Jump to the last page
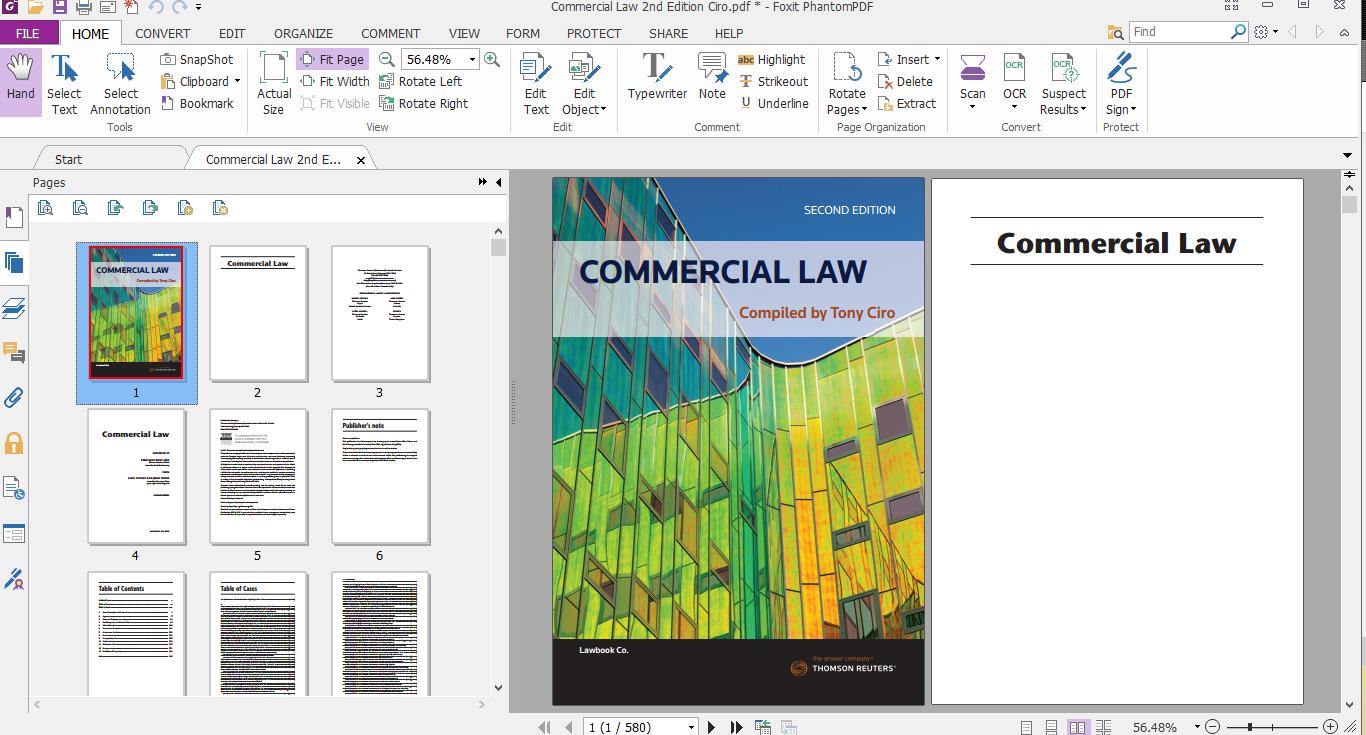1366x735 pixels. coord(737,727)
